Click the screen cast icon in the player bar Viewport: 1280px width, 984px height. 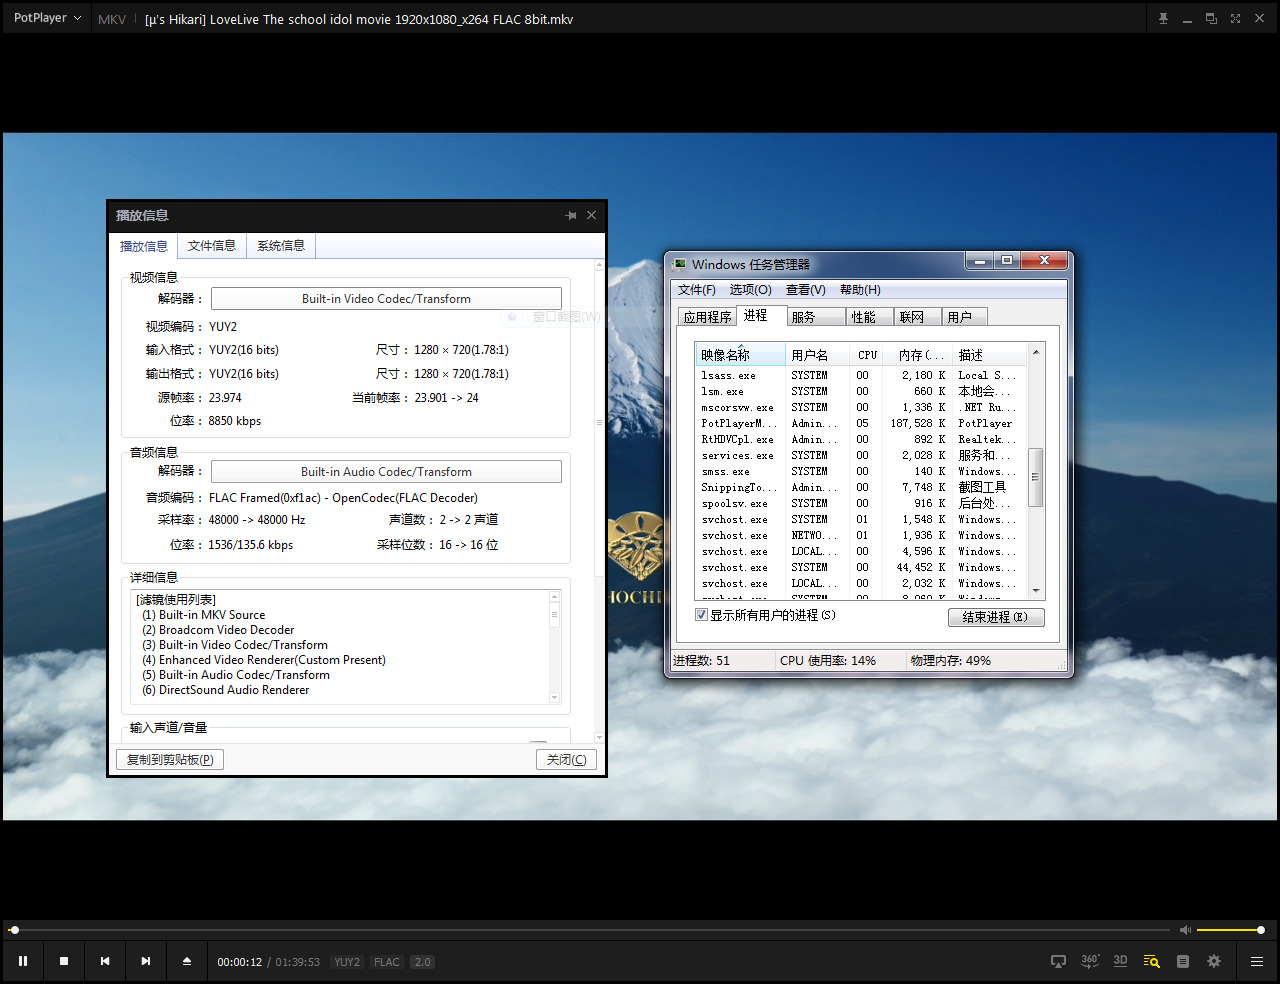(x=1058, y=961)
